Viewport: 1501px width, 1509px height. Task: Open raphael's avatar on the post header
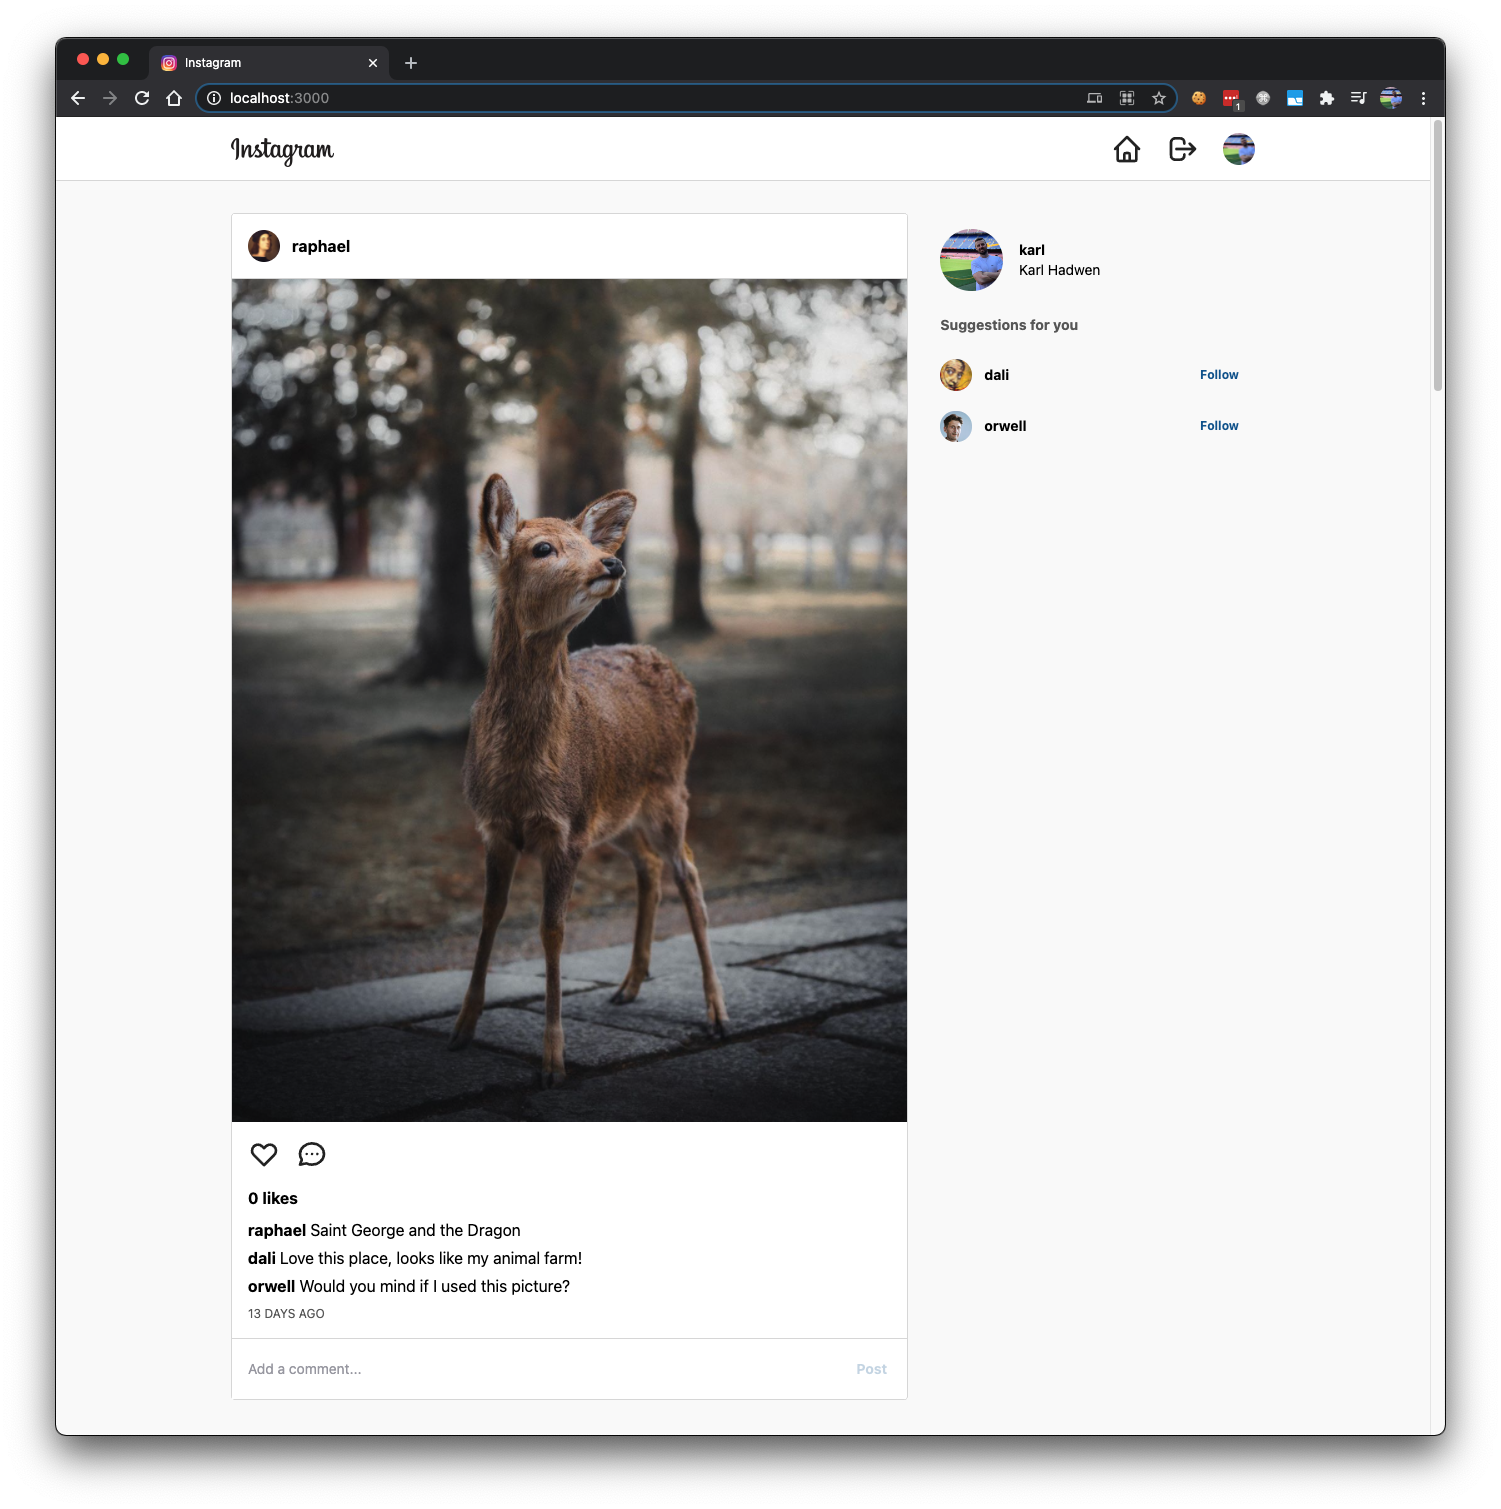(x=264, y=246)
